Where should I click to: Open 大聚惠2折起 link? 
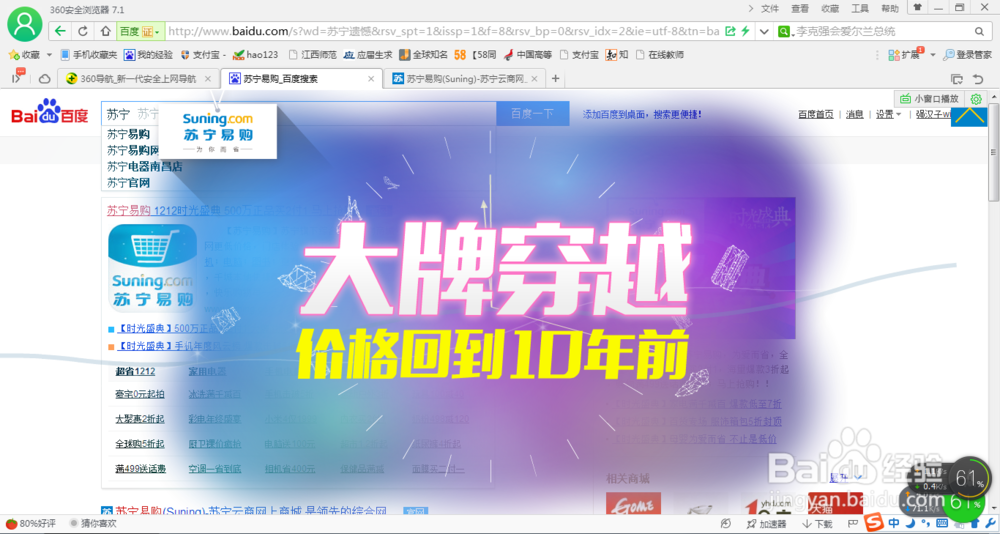point(140,419)
